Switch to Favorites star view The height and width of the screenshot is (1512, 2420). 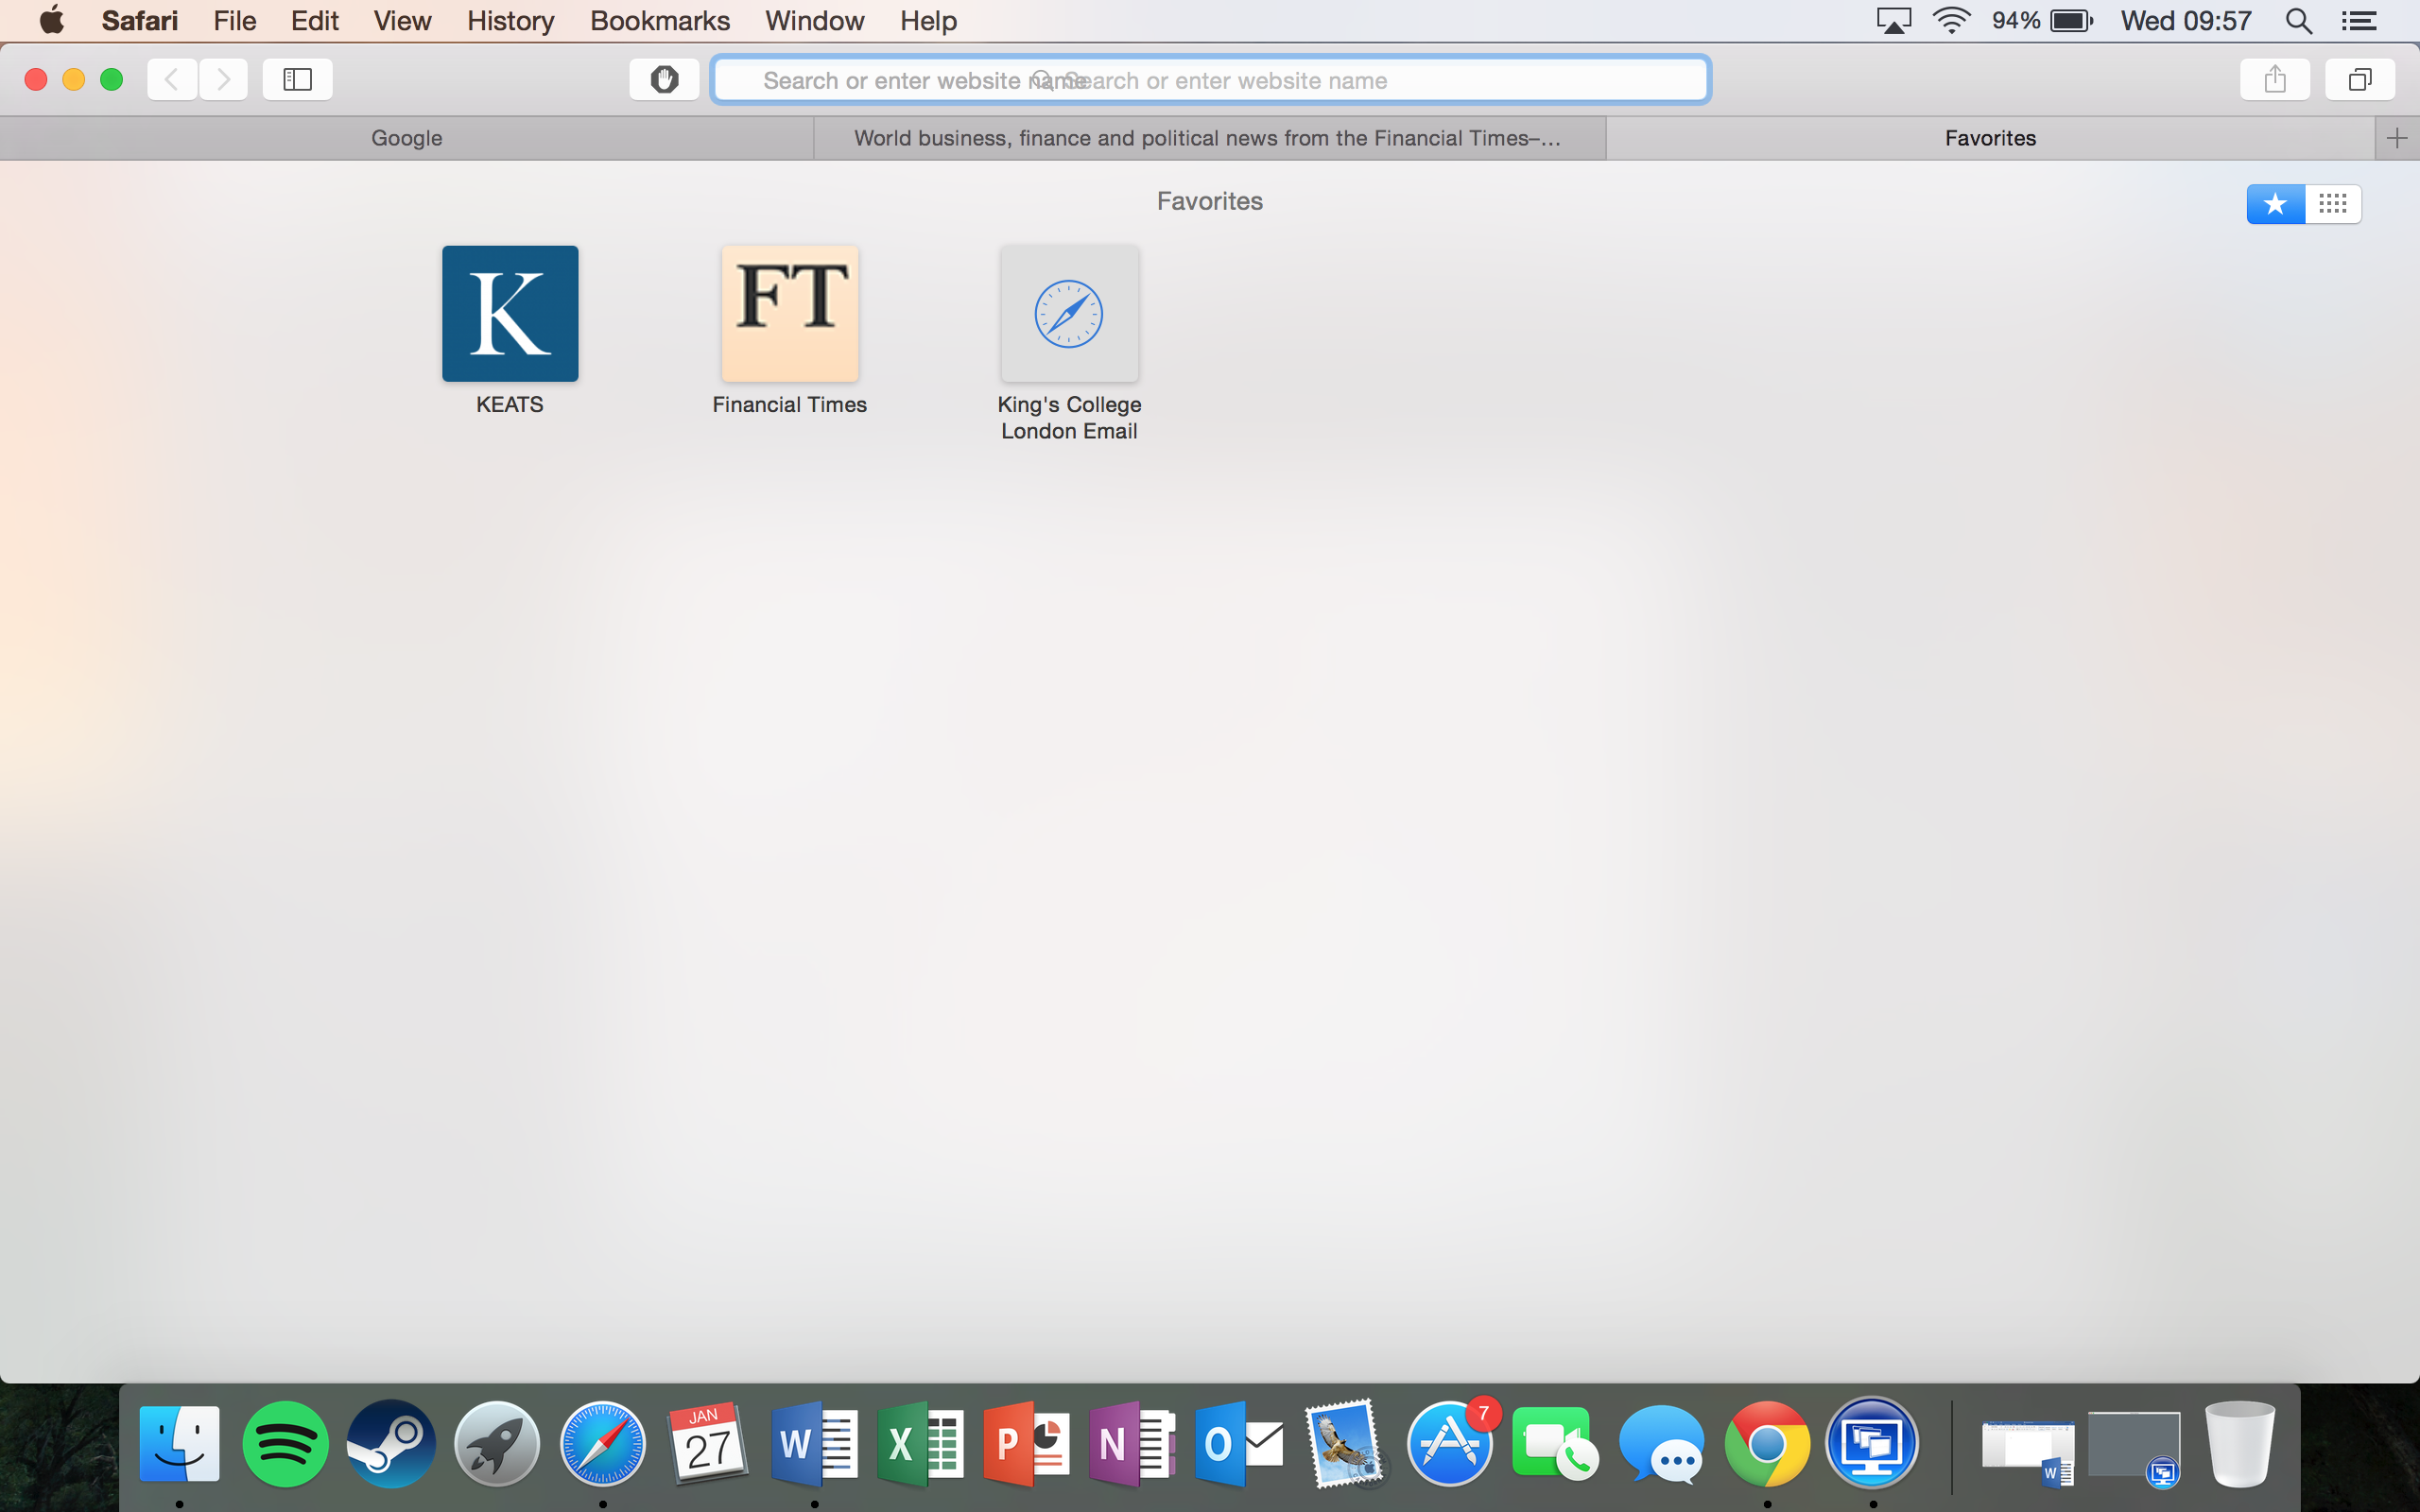point(2275,204)
